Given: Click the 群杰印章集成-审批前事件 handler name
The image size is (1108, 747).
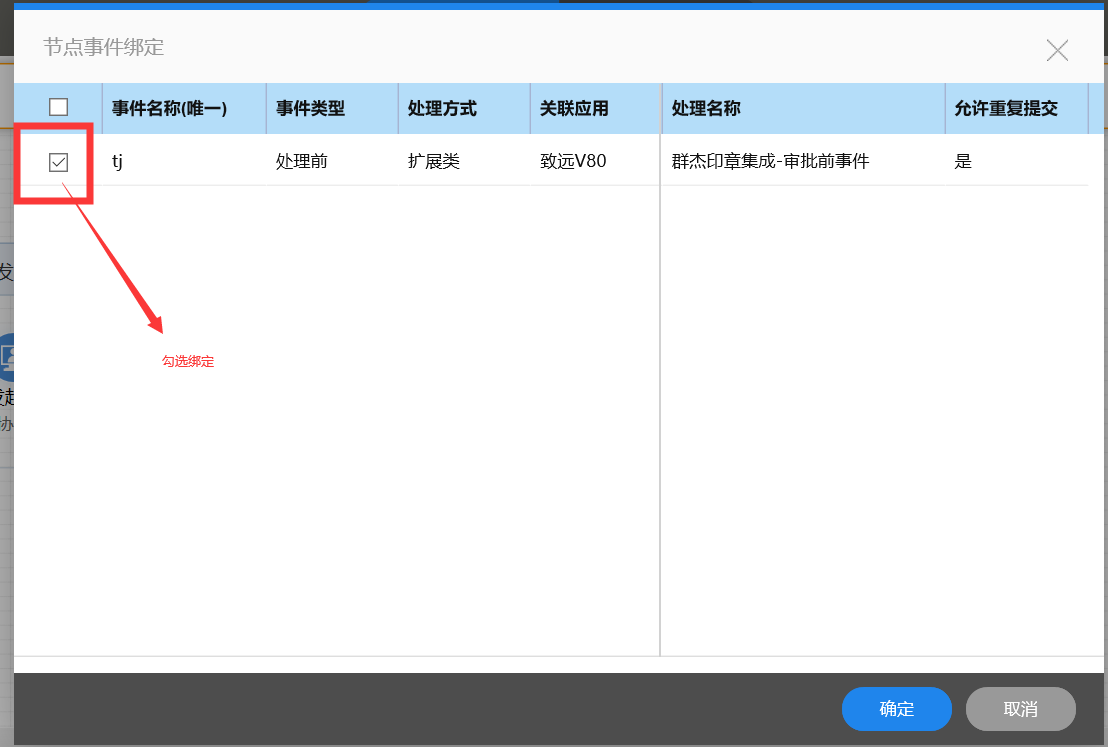Looking at the screenshot, I should [x=770, y=161].
